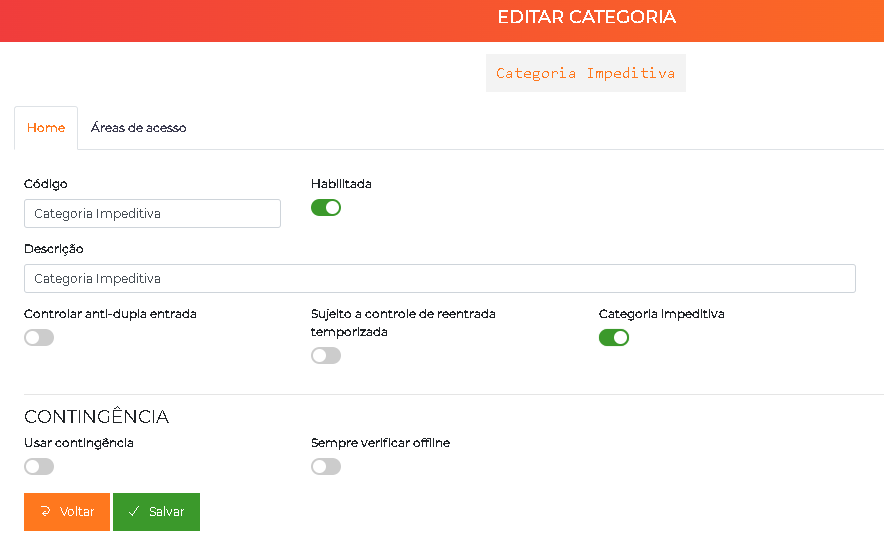This screenshot has width=884, height=543.
Task: Select the Home tab
Action: pyautogui.click(x=46, y=128)
